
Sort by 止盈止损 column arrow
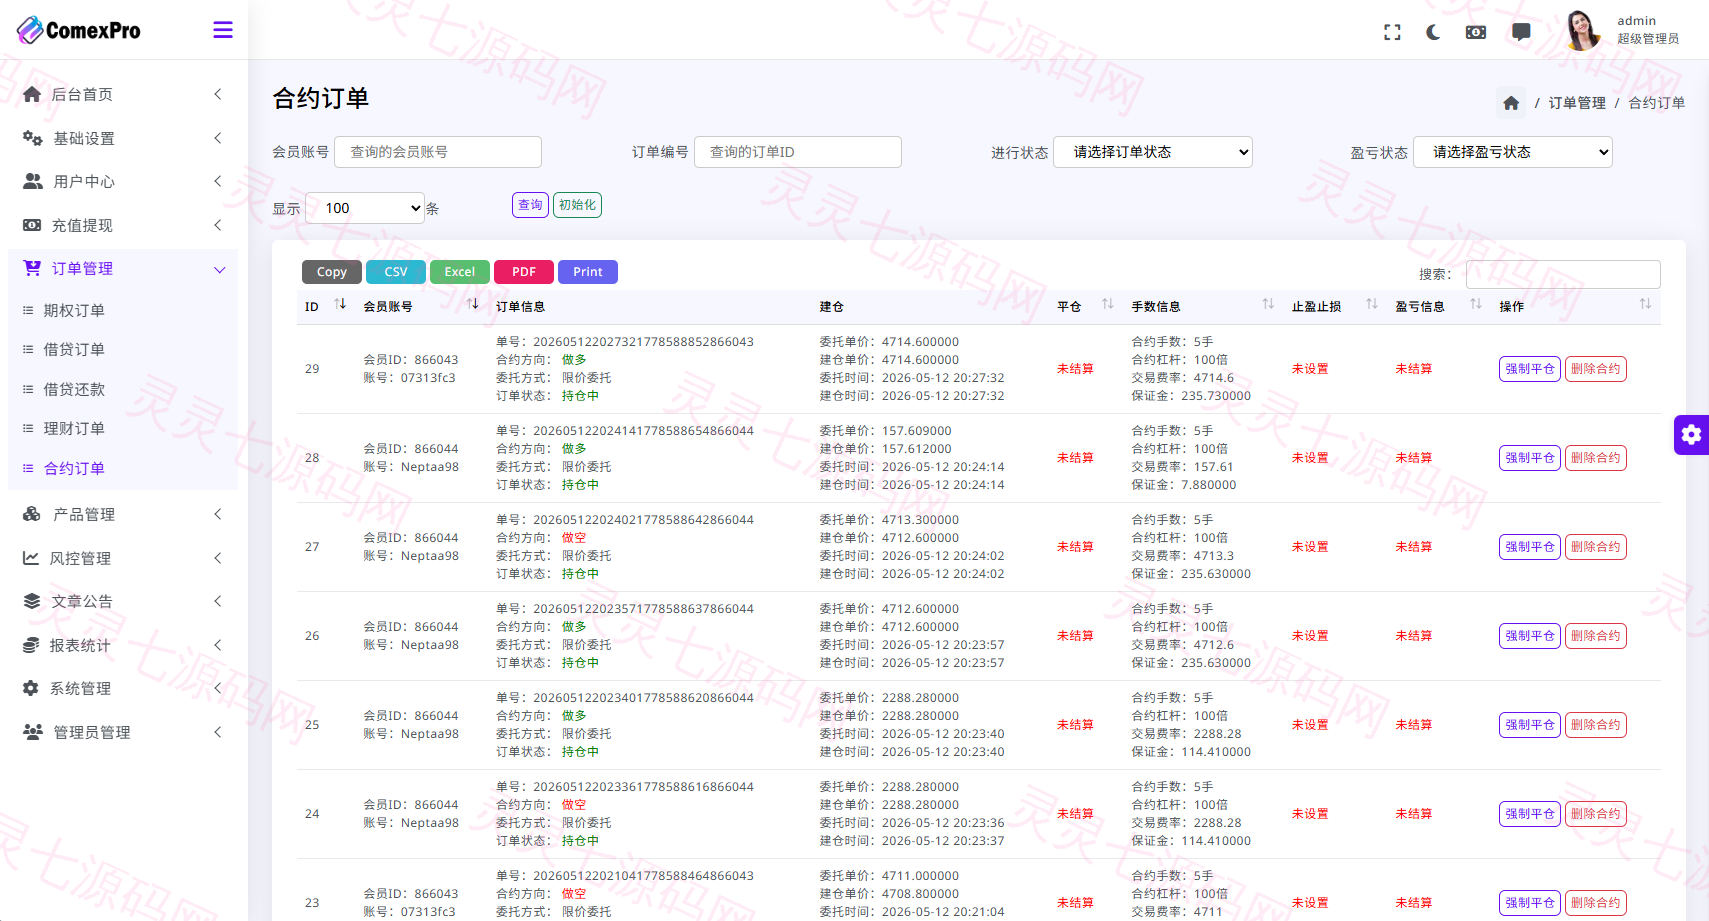tap(1372, 304)
